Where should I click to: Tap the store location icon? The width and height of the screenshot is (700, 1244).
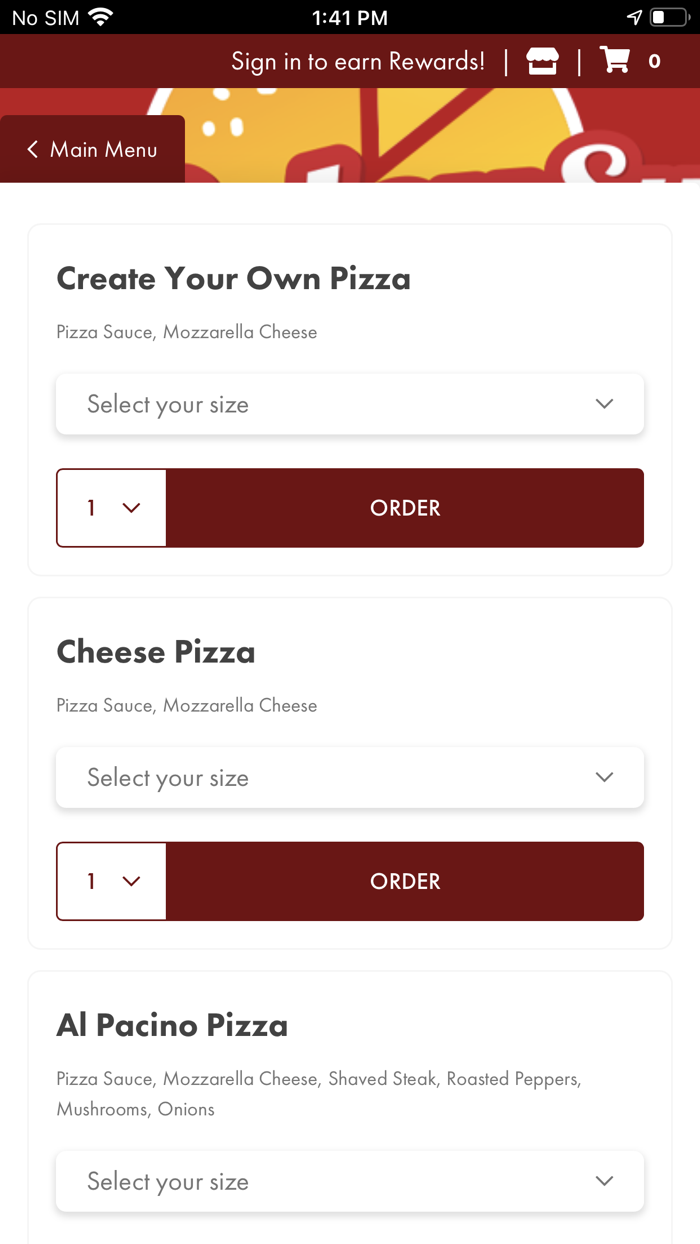pos(542,61)
